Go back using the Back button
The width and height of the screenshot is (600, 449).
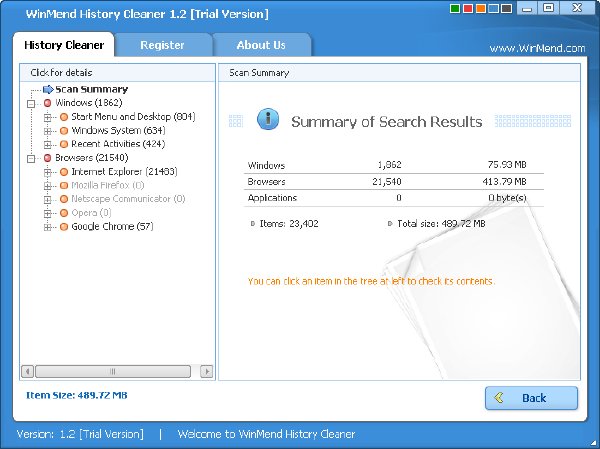(x=531, y=398)
